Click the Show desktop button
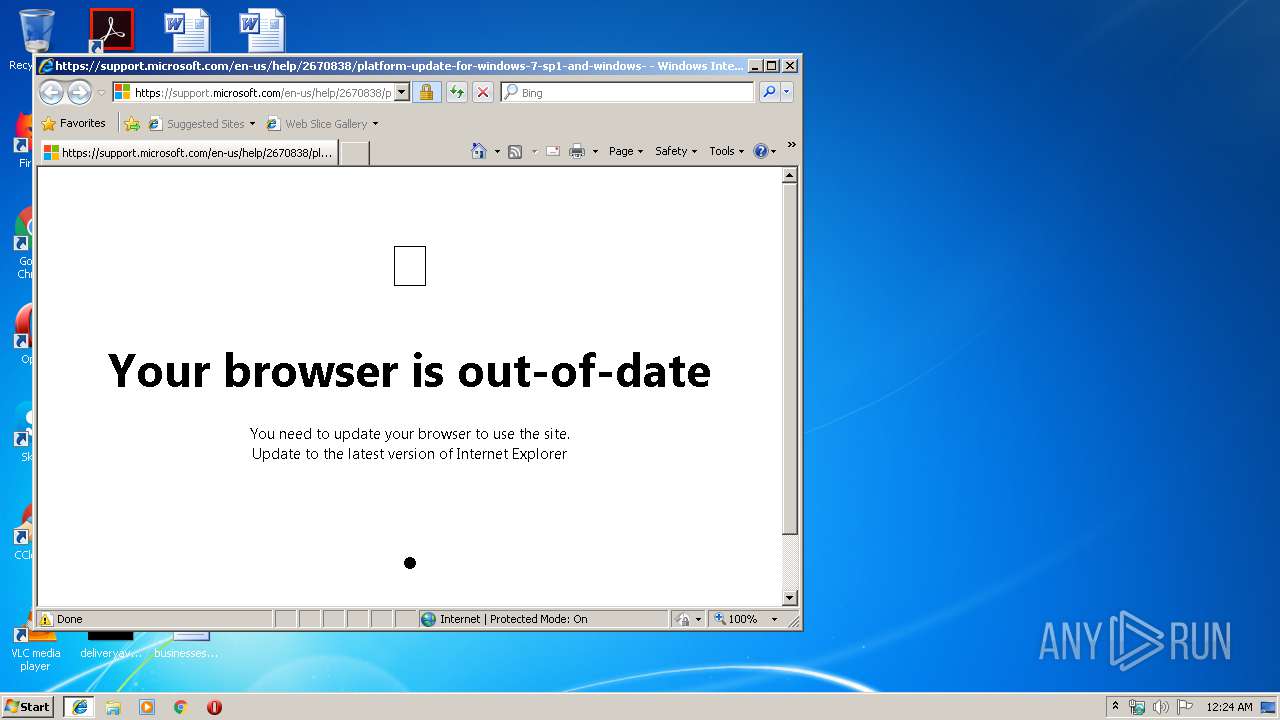 [1268, 707]
